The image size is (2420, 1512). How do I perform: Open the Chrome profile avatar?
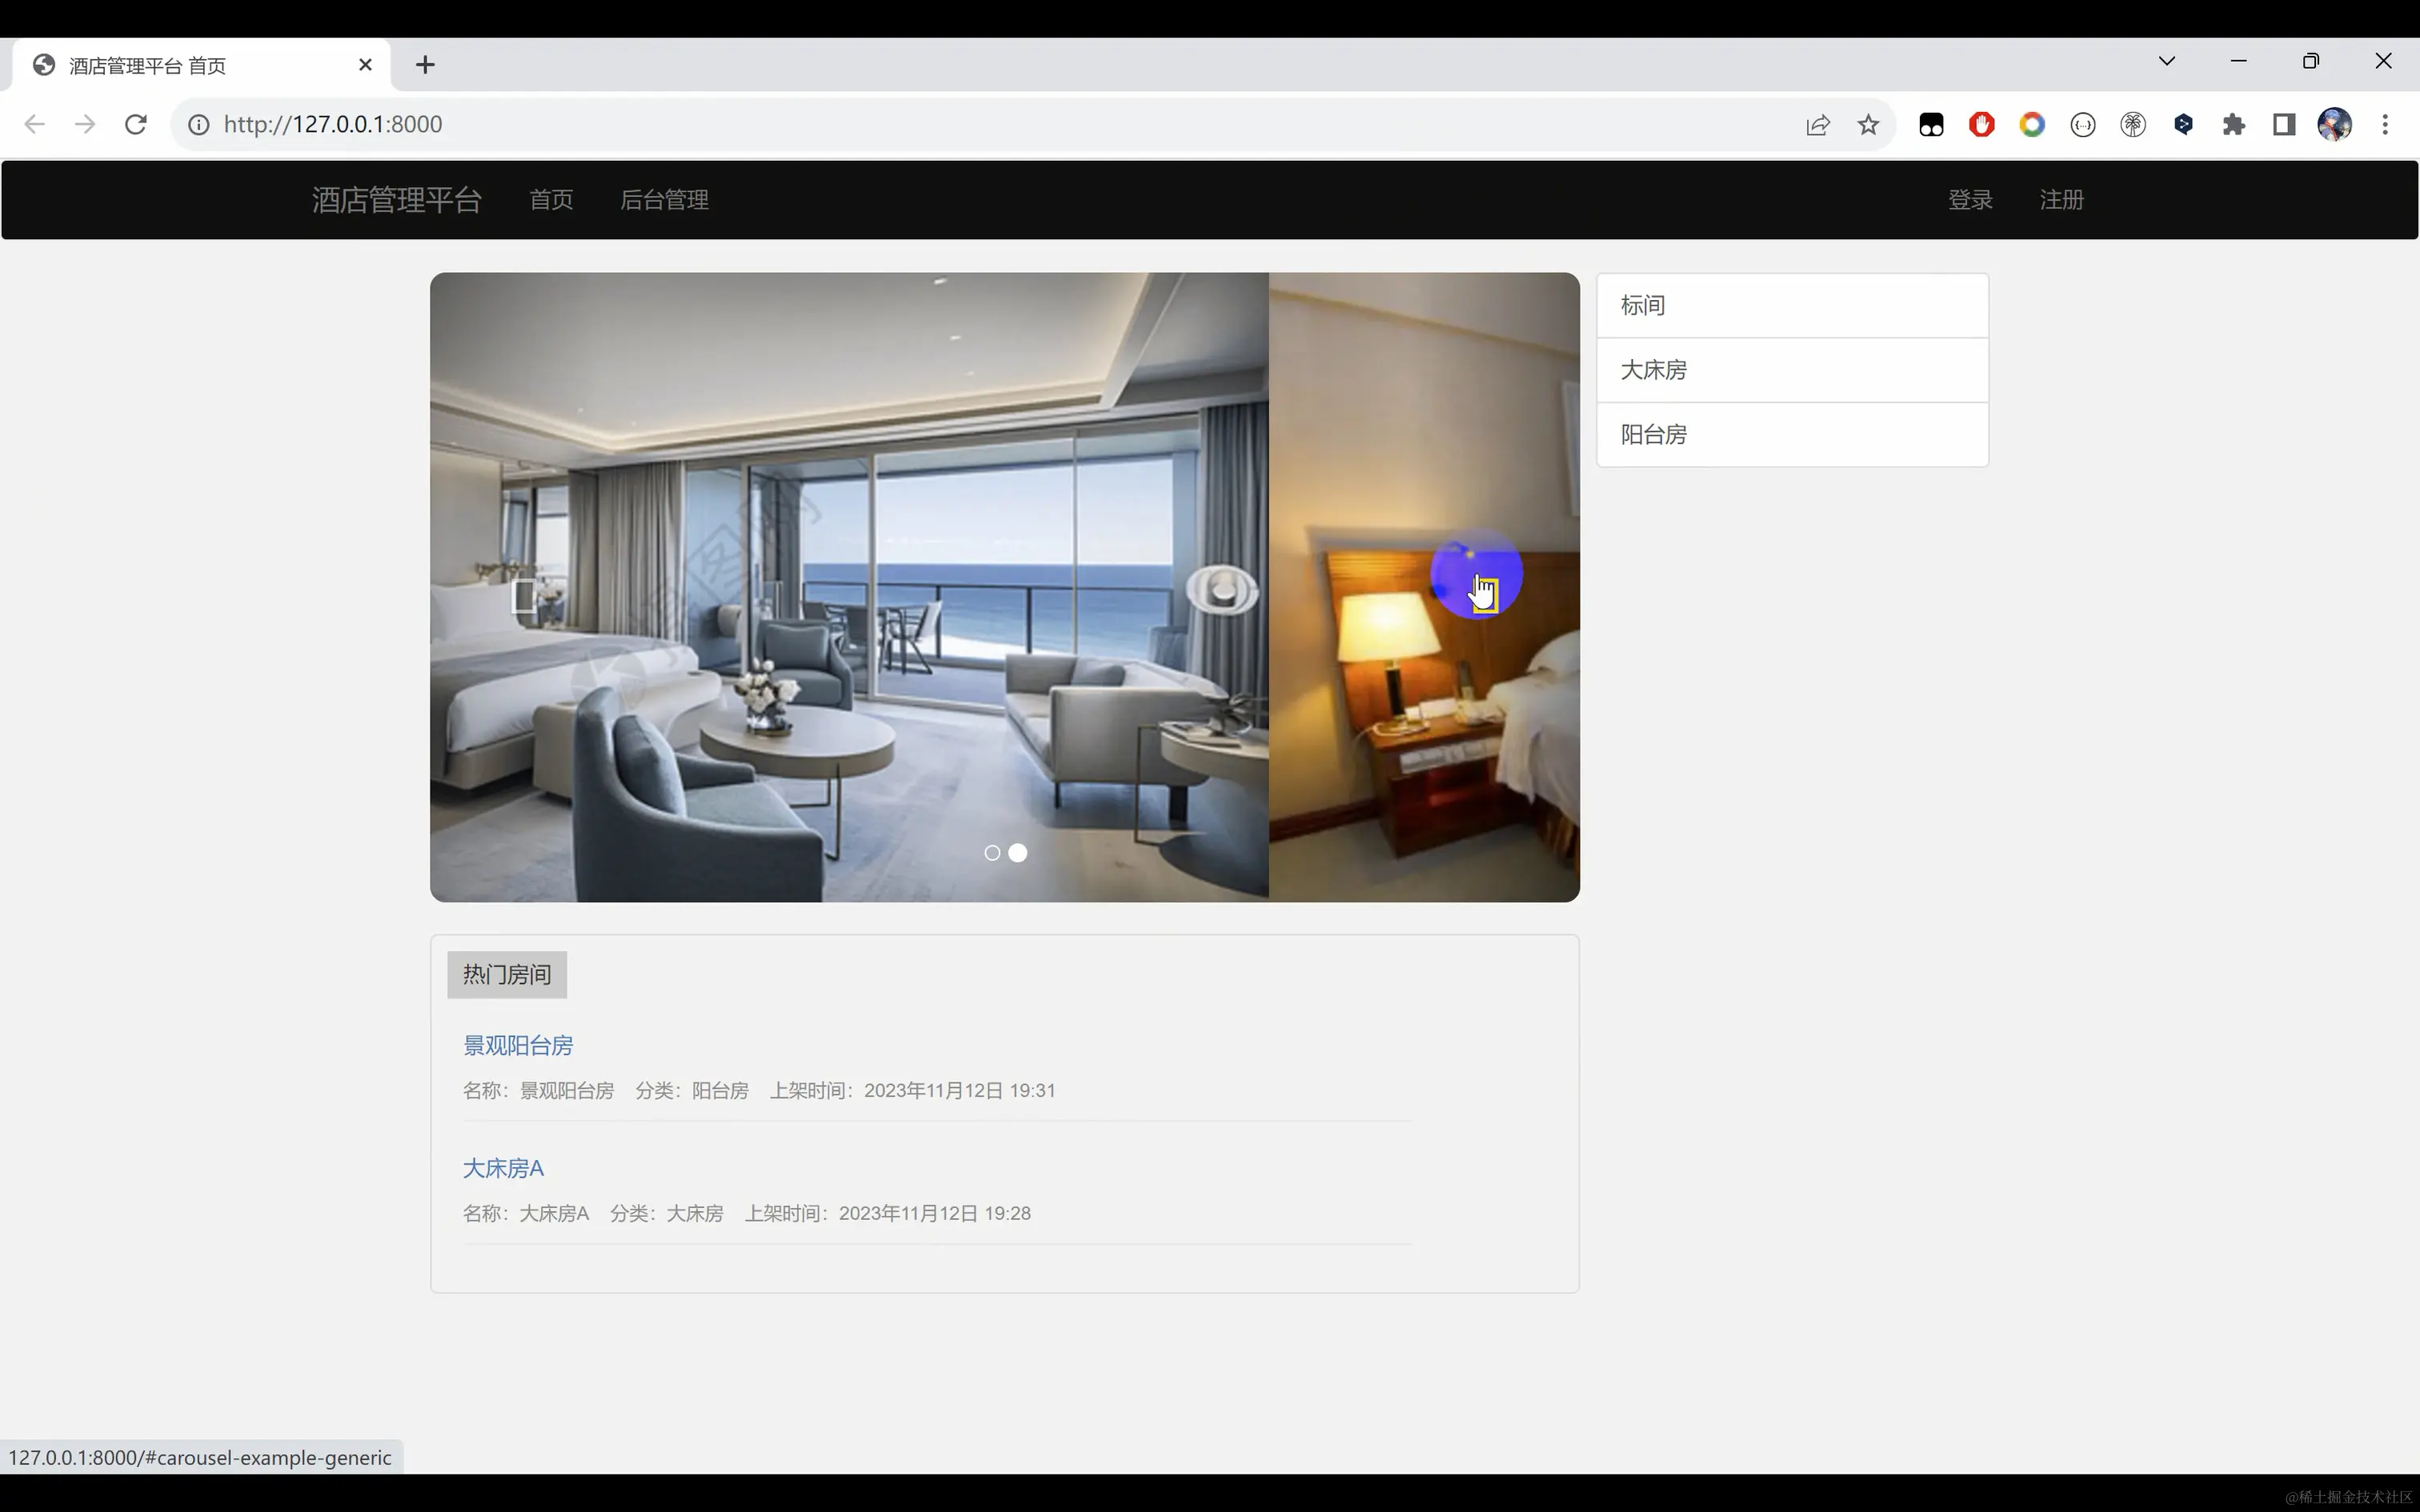pyautogui.click(x=2334, y=124)
